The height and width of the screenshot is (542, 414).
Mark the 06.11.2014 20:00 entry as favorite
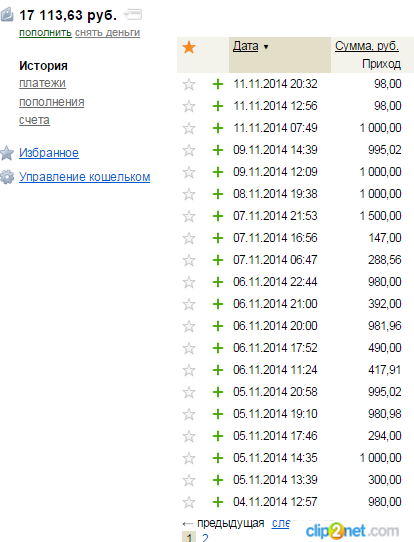tap(189, 326)
